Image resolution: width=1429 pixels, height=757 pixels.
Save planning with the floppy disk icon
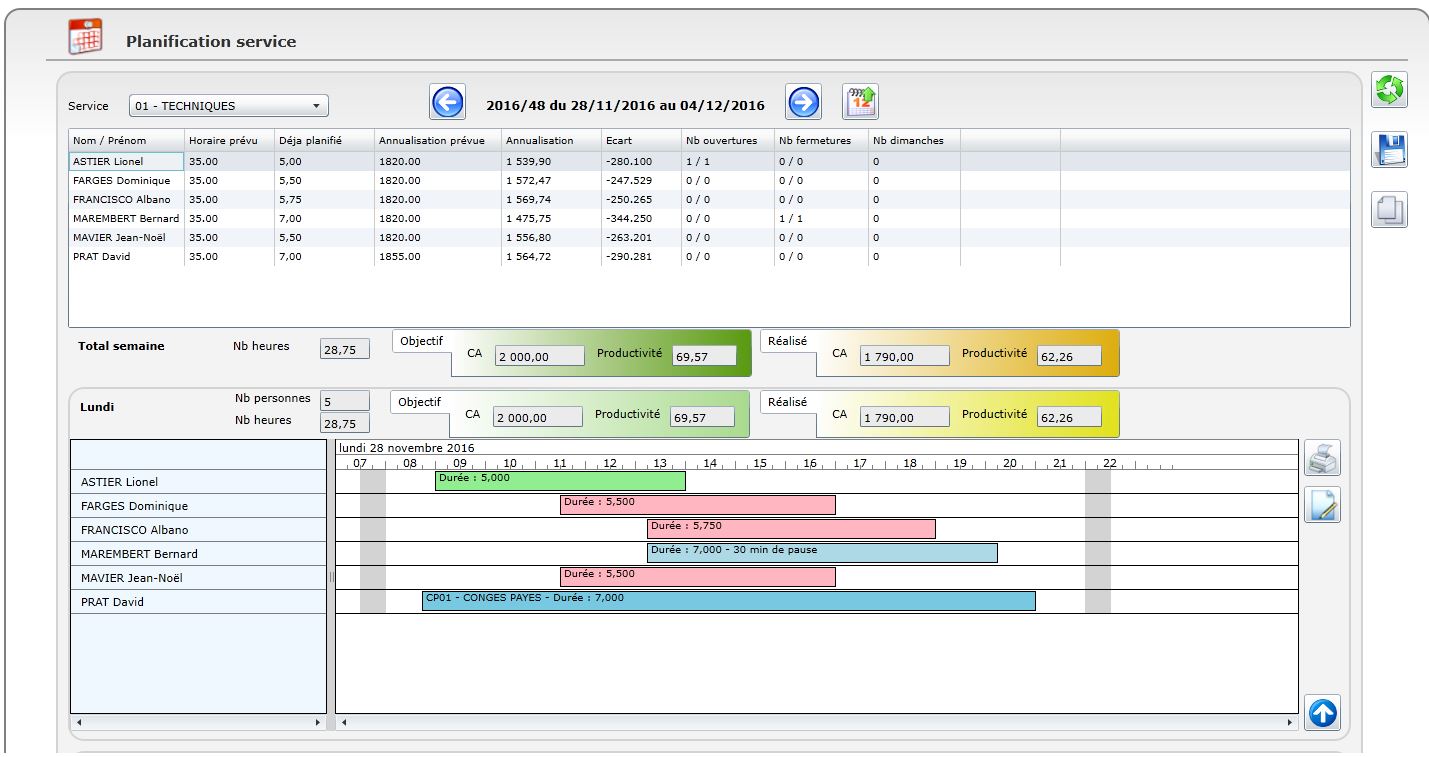1389,150
